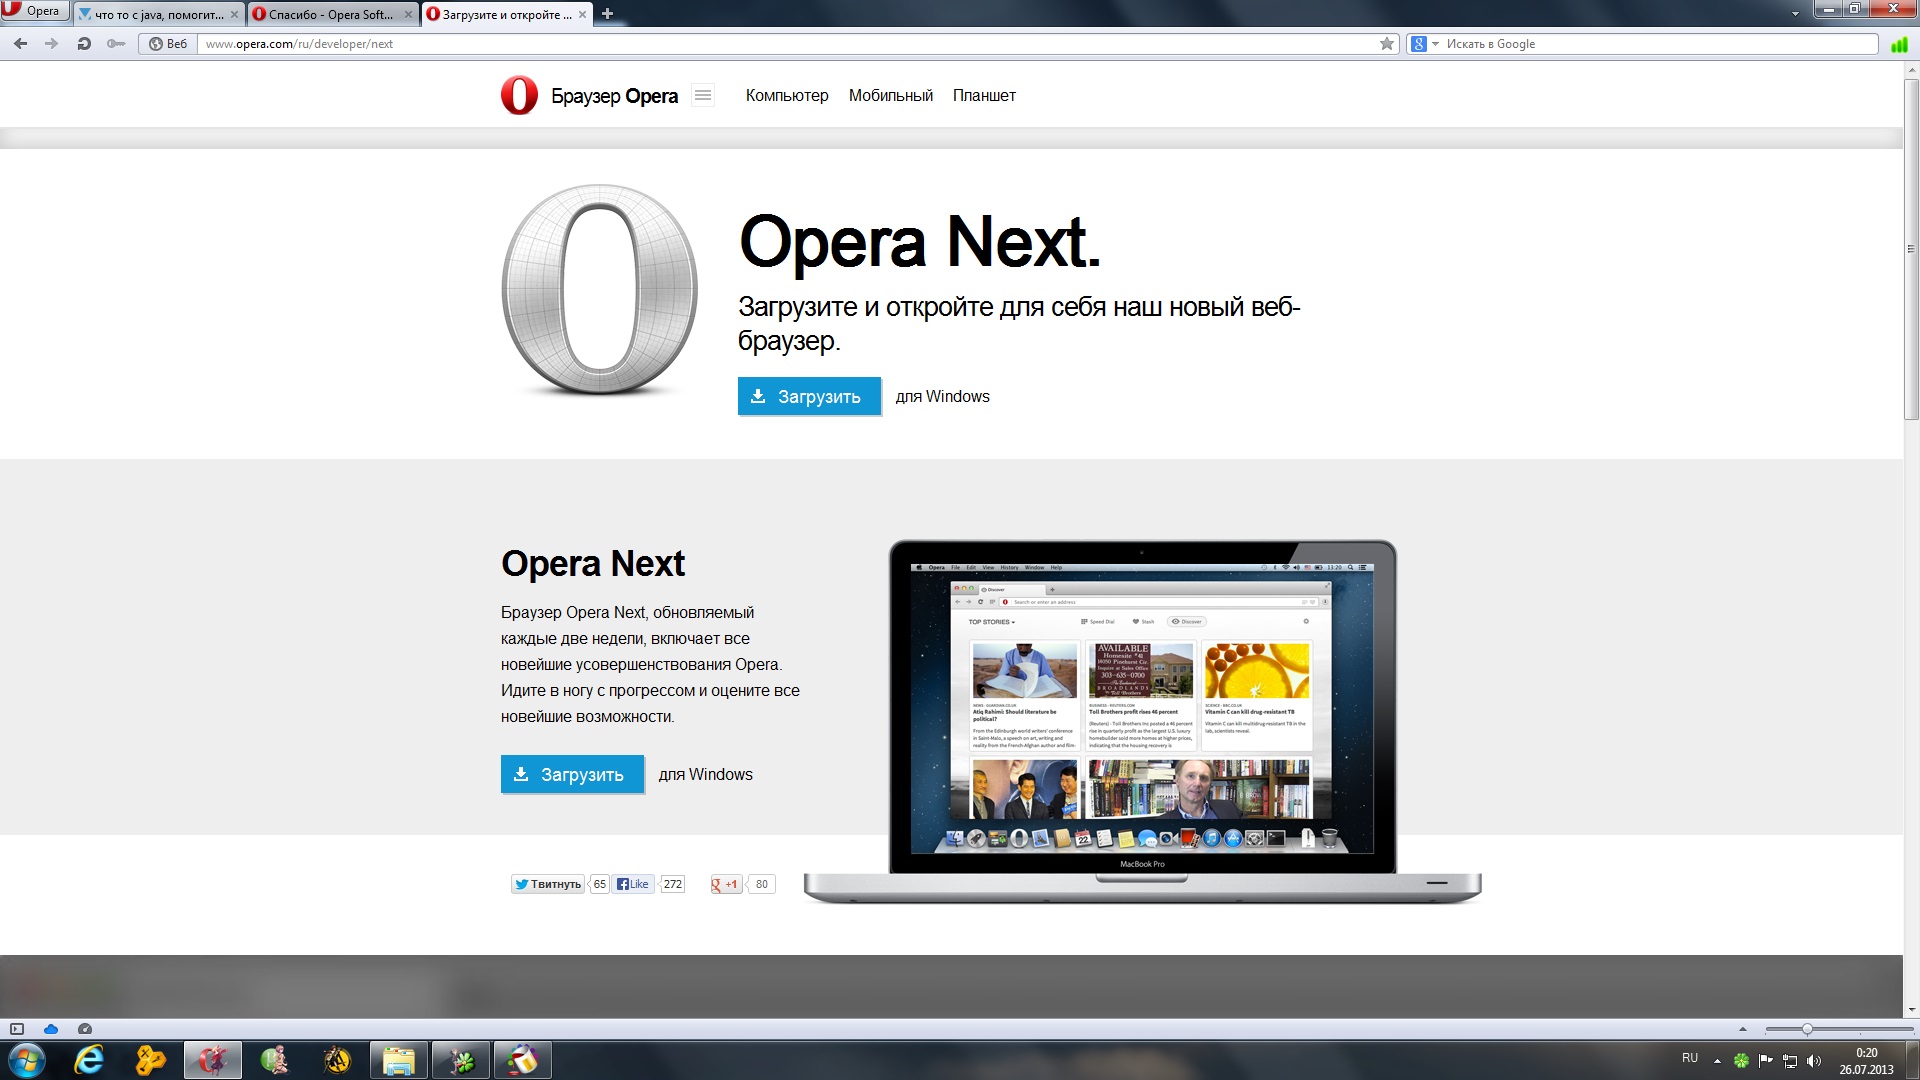This screenshot has height=1080, width=1920.
Task: Open the yellow honeycomb tools taskbar icon
Action: (151, 1060)
